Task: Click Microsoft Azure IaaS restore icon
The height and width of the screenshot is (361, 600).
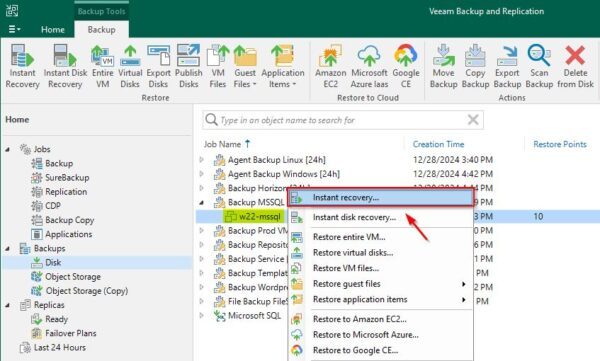Action: 369,66
